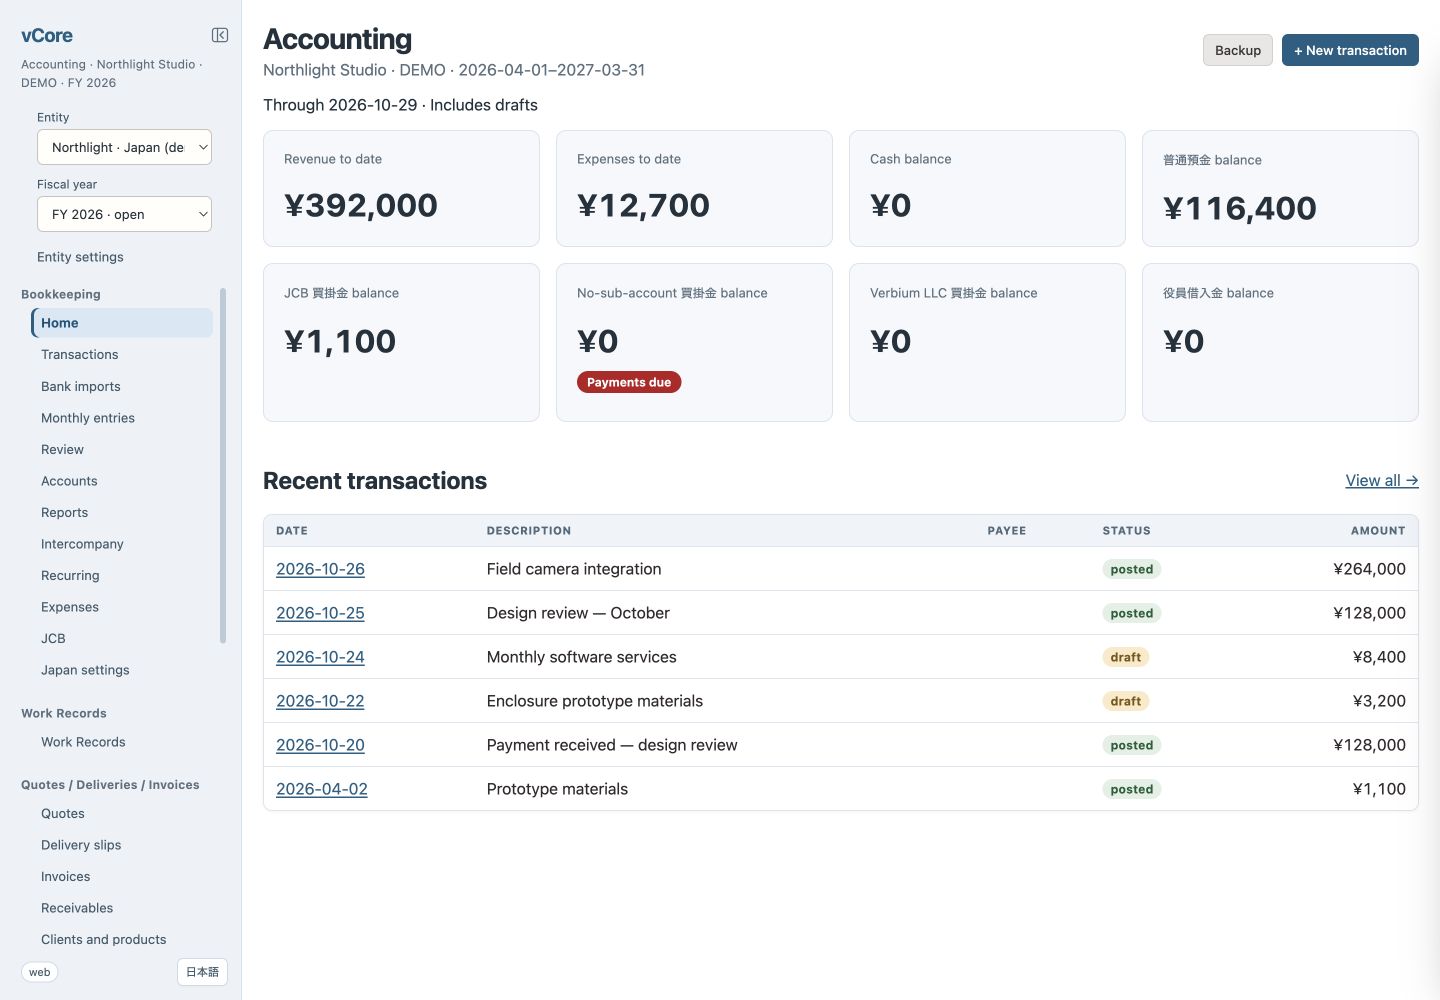Select Home in the Bookkeeping menu
This screenshot has width=1440, height=1000.
122,323
